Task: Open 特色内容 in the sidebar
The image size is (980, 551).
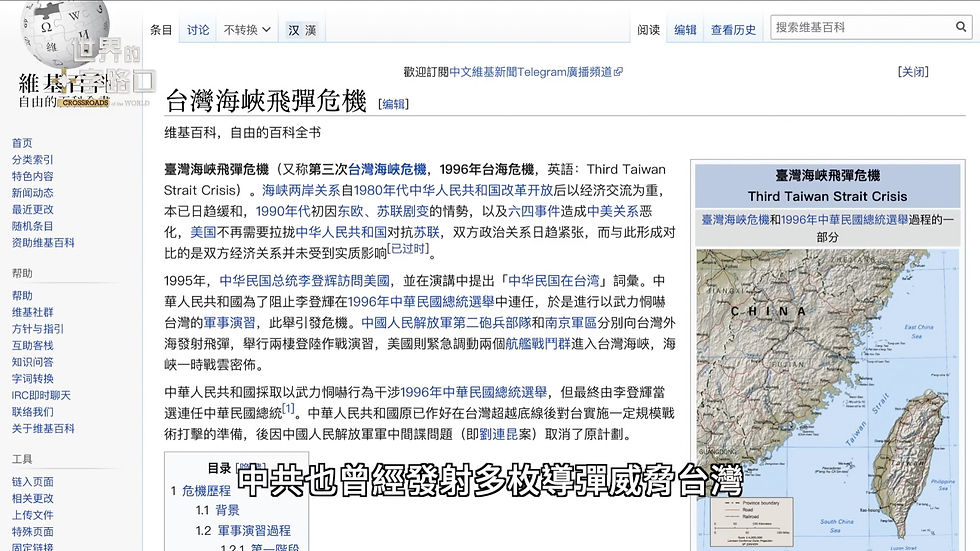Action: point(32,176)
